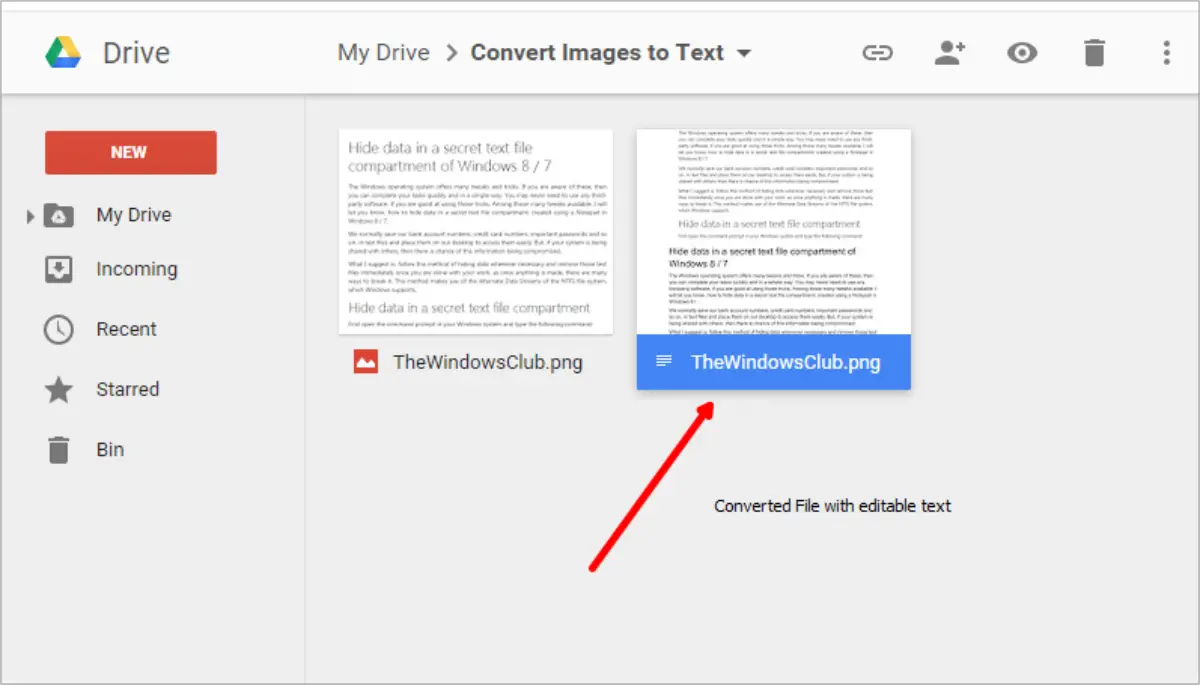Click the share with person icon
This screenshot has width=1200, height=685.
pos(949,53)
